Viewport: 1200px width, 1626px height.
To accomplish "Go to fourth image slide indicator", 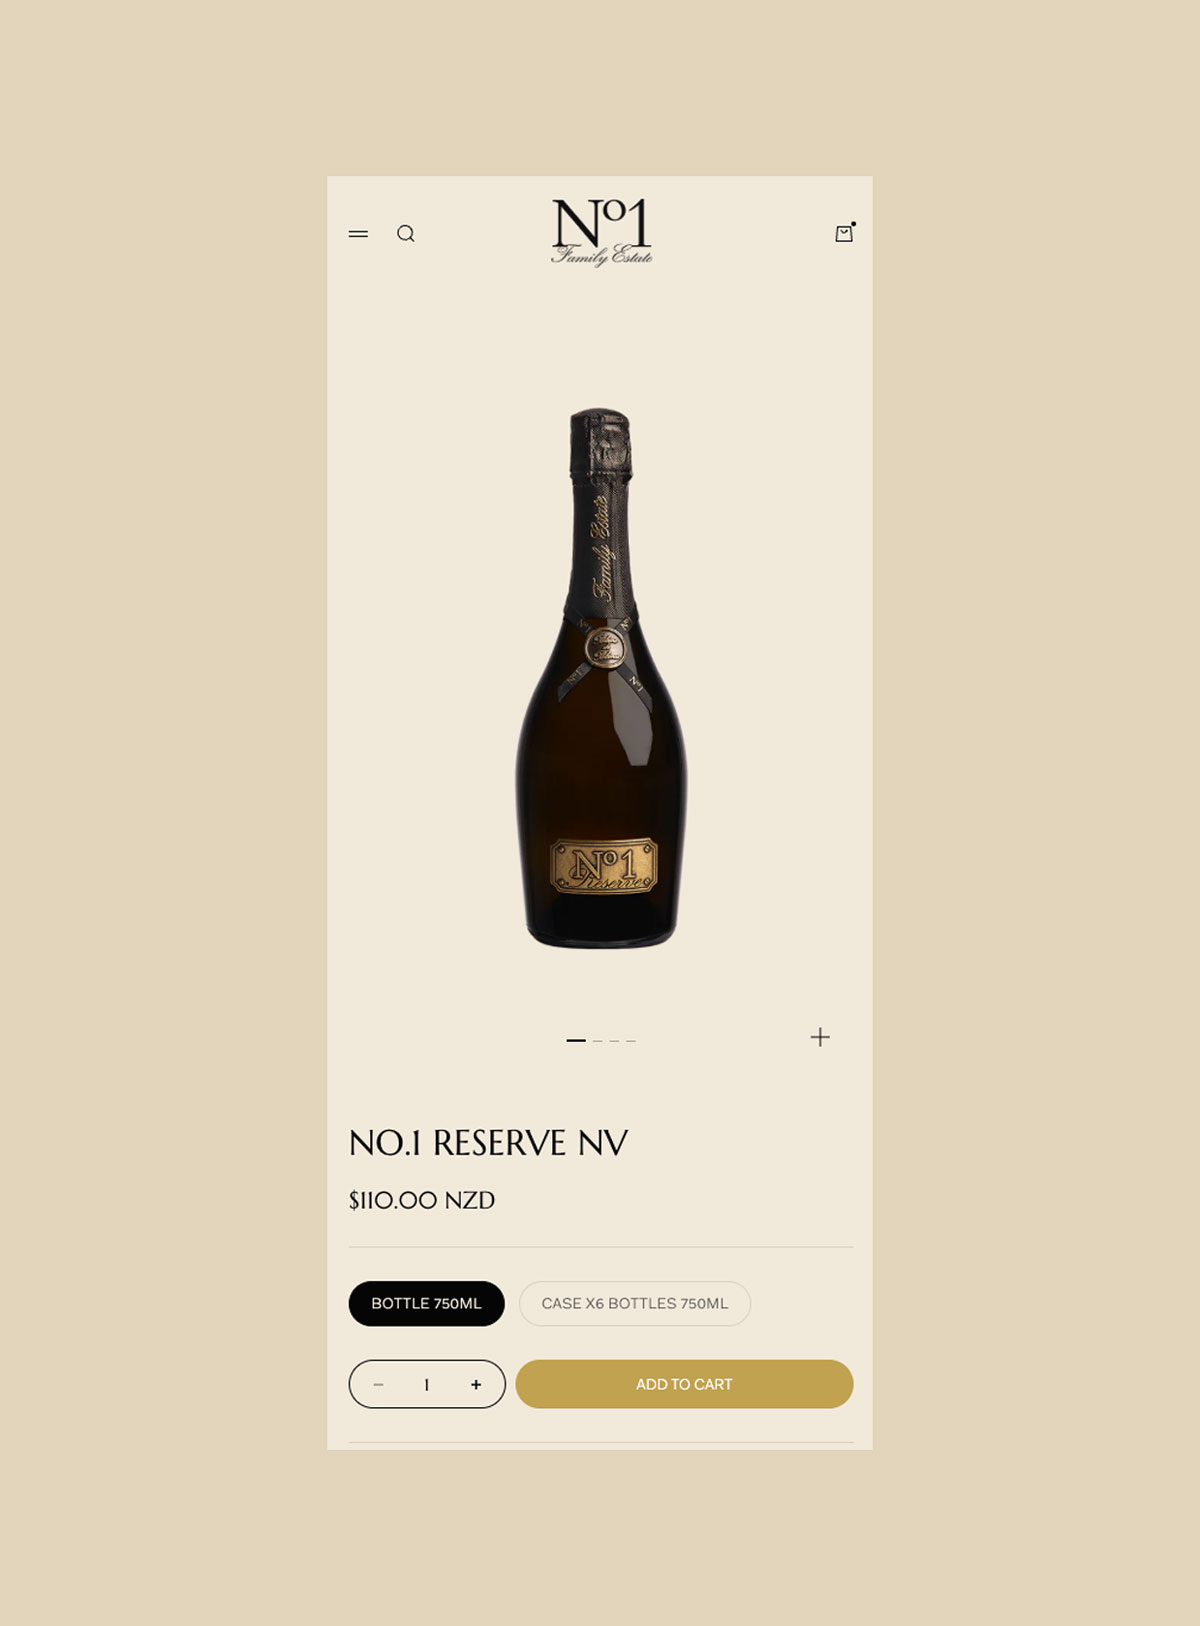I will tap(631, 1041).
